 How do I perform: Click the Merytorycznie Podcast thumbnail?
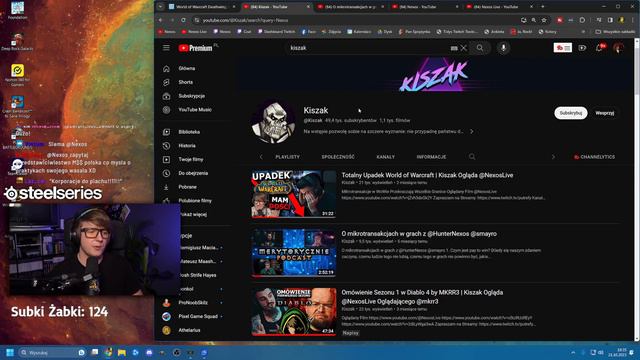coord(294,253)
